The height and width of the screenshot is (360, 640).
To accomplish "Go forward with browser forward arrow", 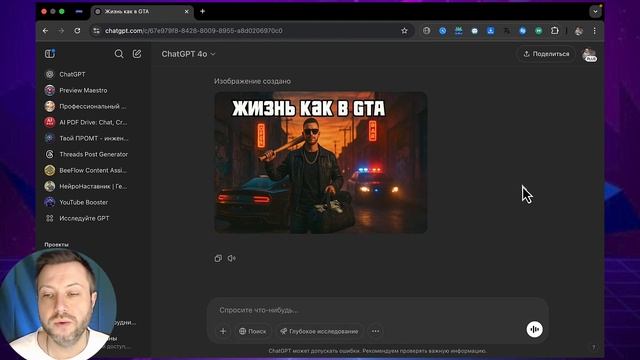I will [61, 31].
